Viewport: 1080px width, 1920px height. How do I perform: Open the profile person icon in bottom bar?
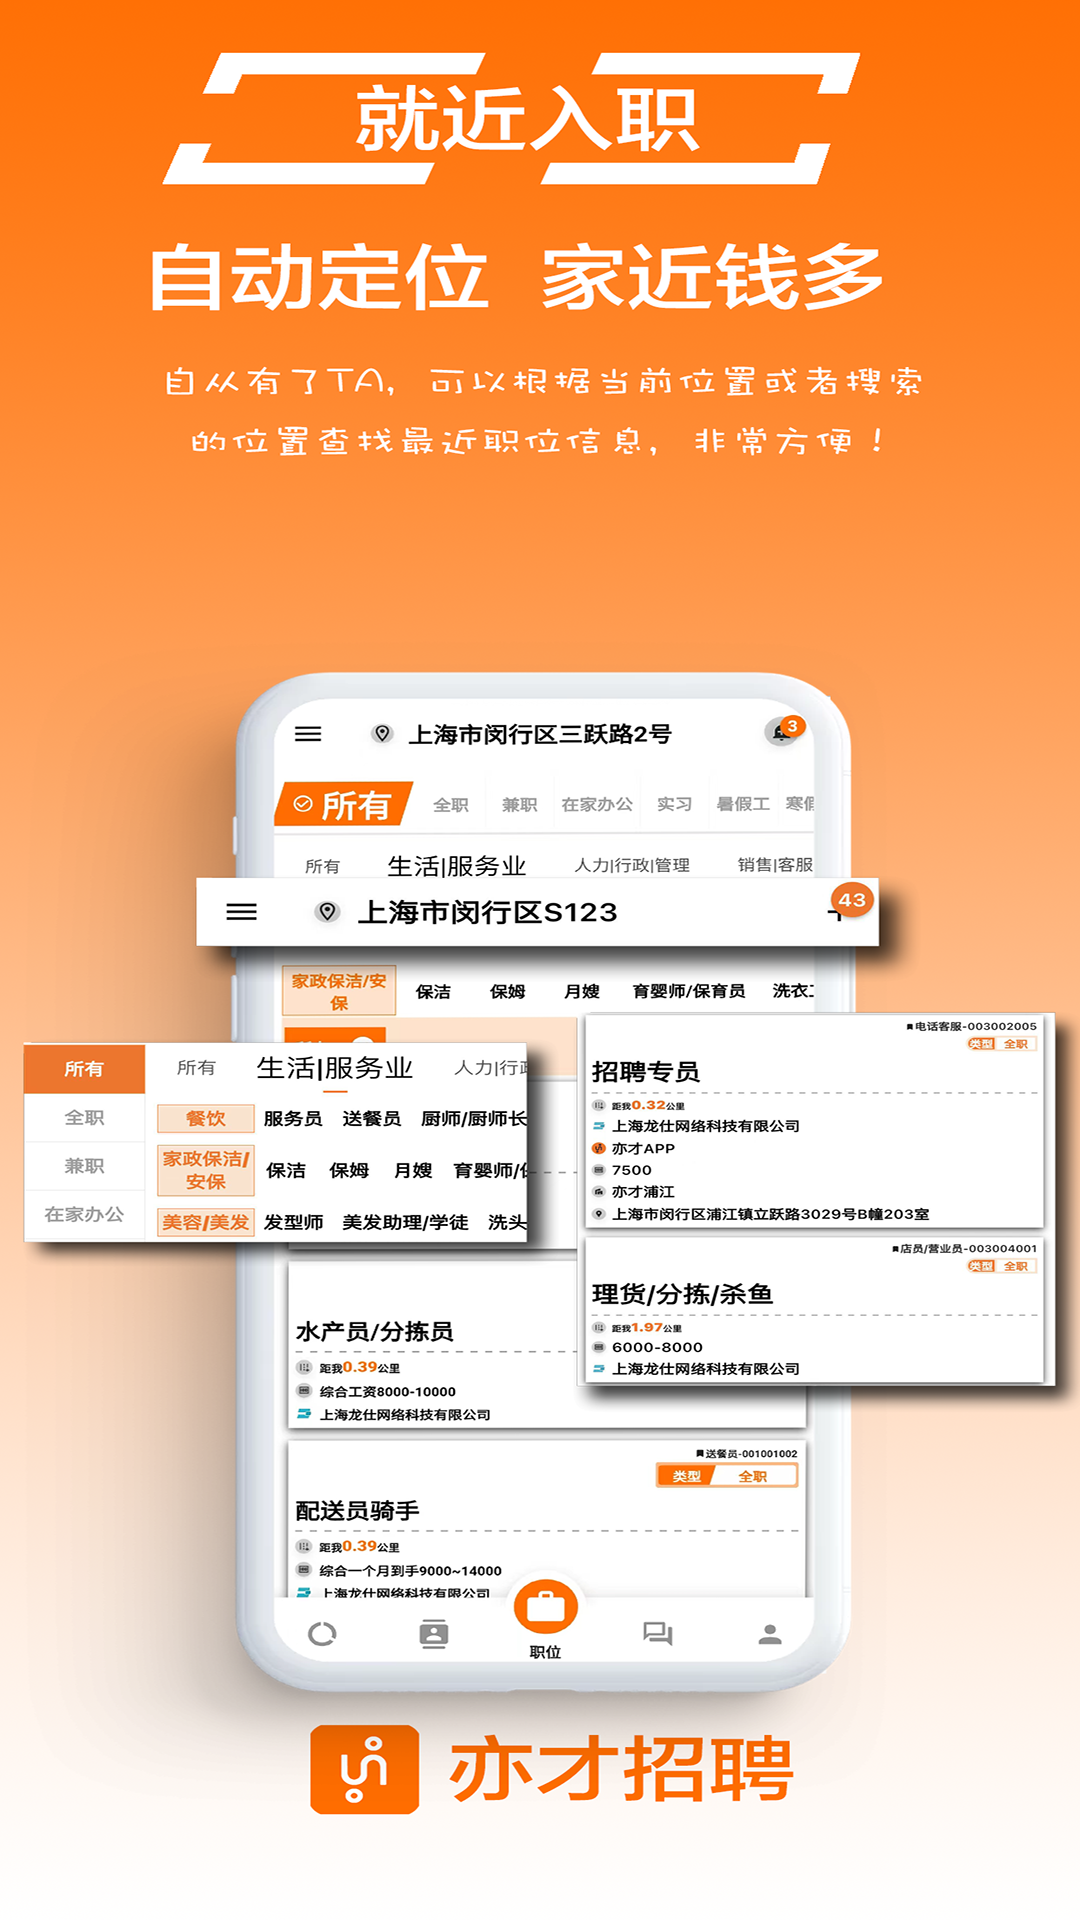tap(769, 1634)
